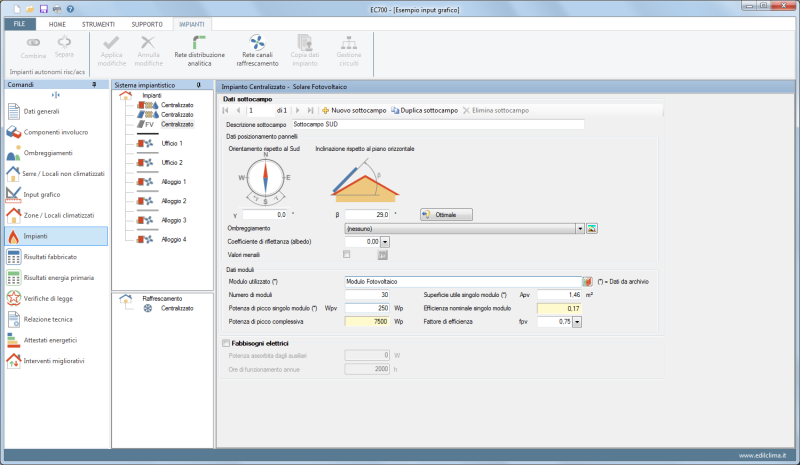Open Rete distribuzione analitica tool

pyautogui.click(x=199, y=51)
